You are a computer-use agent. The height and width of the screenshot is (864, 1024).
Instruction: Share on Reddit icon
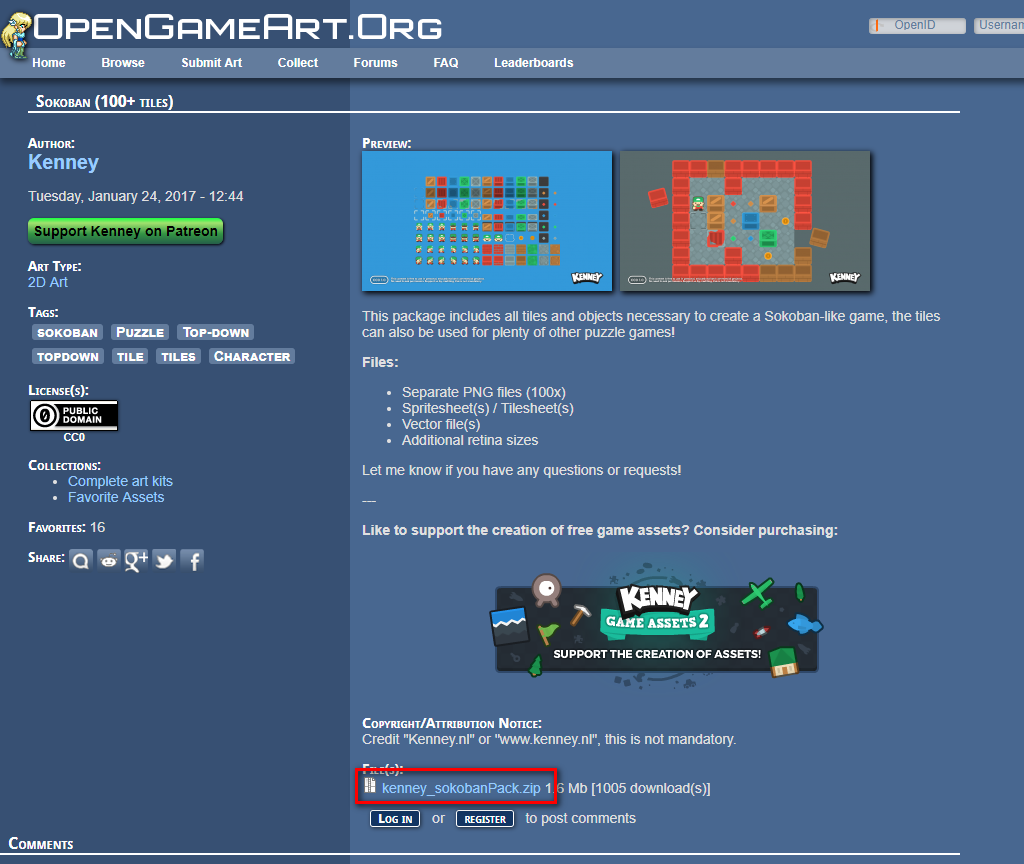(108, 560)
